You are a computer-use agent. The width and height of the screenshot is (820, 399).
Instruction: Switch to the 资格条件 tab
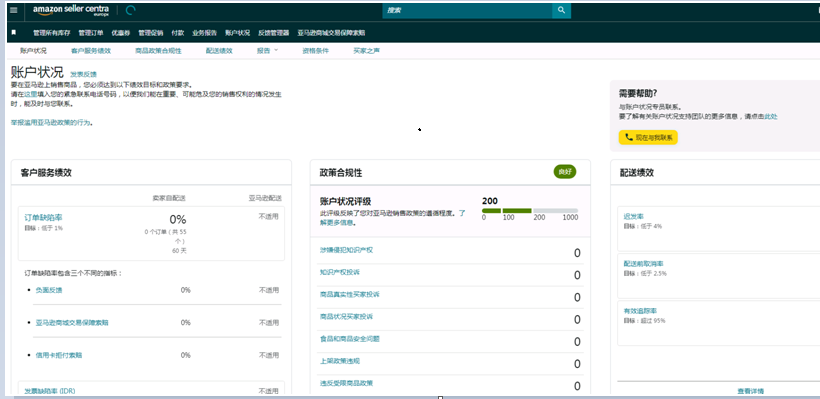pyautogui.click(x=315, y=51)
